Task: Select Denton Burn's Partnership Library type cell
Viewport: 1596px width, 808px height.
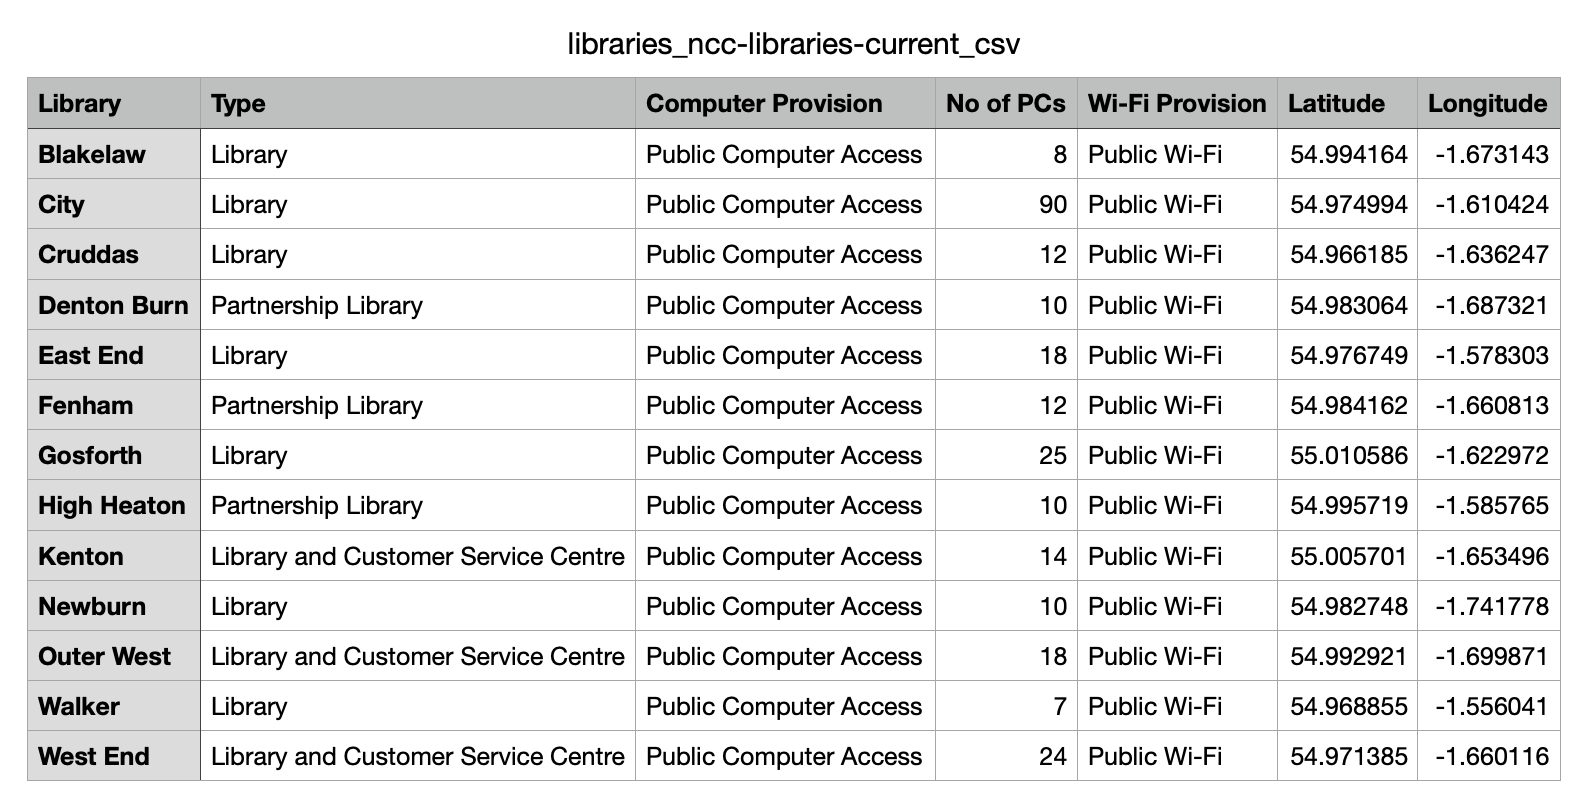Action: tap(418, 305)
